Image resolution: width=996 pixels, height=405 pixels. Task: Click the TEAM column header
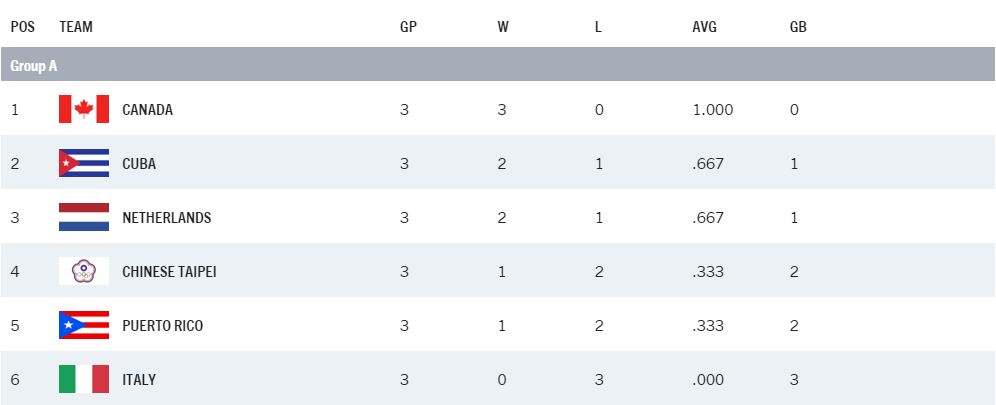tap(76, 27)
